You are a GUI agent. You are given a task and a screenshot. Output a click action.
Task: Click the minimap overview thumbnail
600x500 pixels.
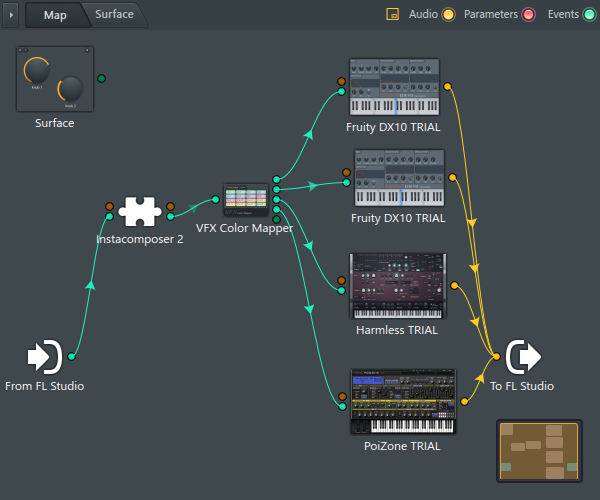click(x=539, y=451)
